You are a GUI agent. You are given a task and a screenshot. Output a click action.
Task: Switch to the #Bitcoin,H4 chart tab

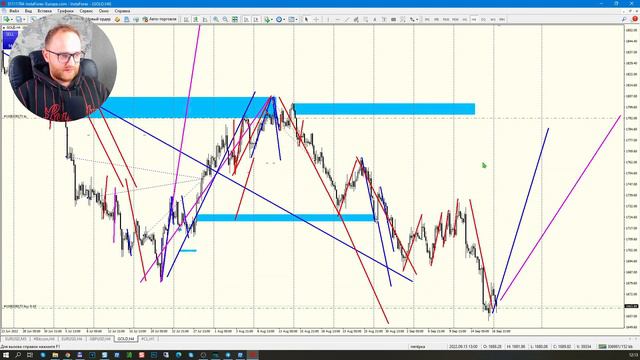pos(44,339)
